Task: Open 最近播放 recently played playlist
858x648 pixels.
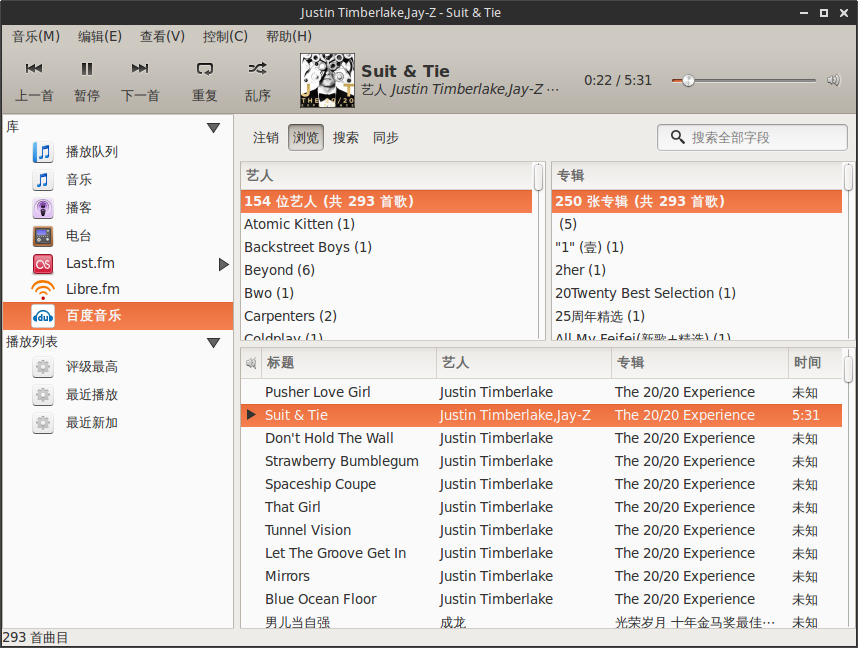Action: [x=117, y=395]
